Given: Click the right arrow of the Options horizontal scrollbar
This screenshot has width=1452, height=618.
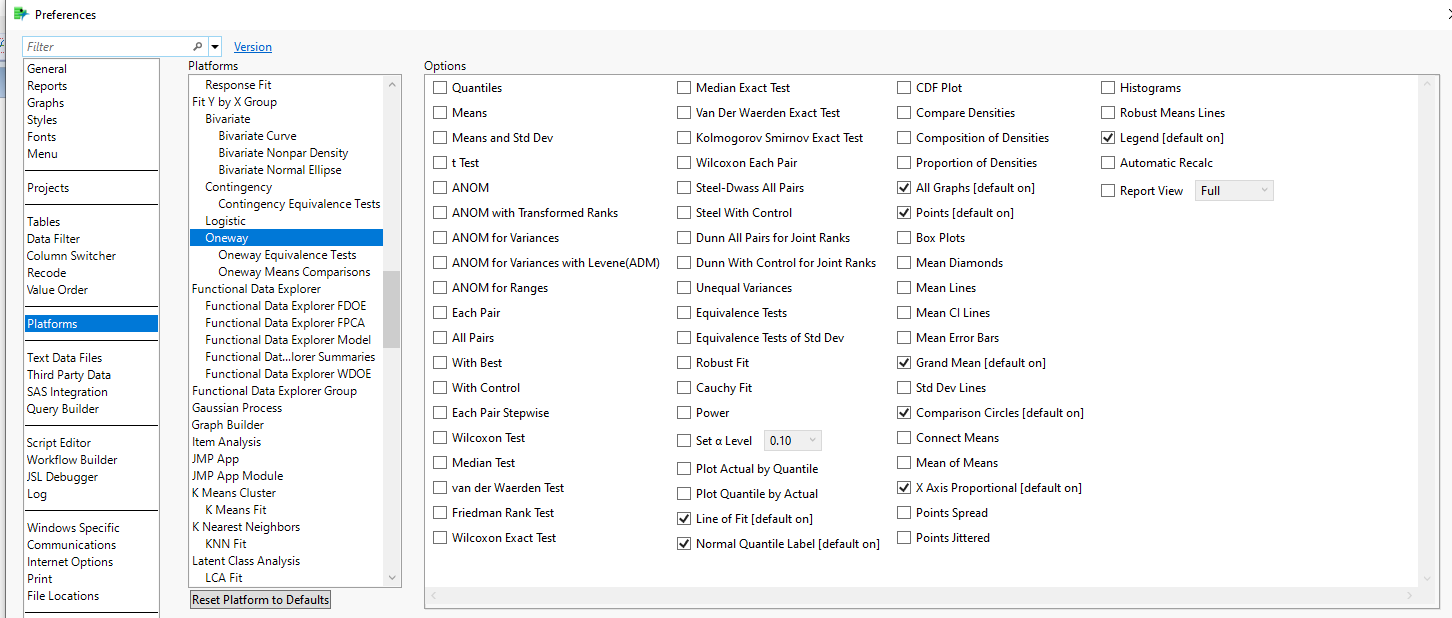Looking at the screenshot, I should tap(1410, 596).
